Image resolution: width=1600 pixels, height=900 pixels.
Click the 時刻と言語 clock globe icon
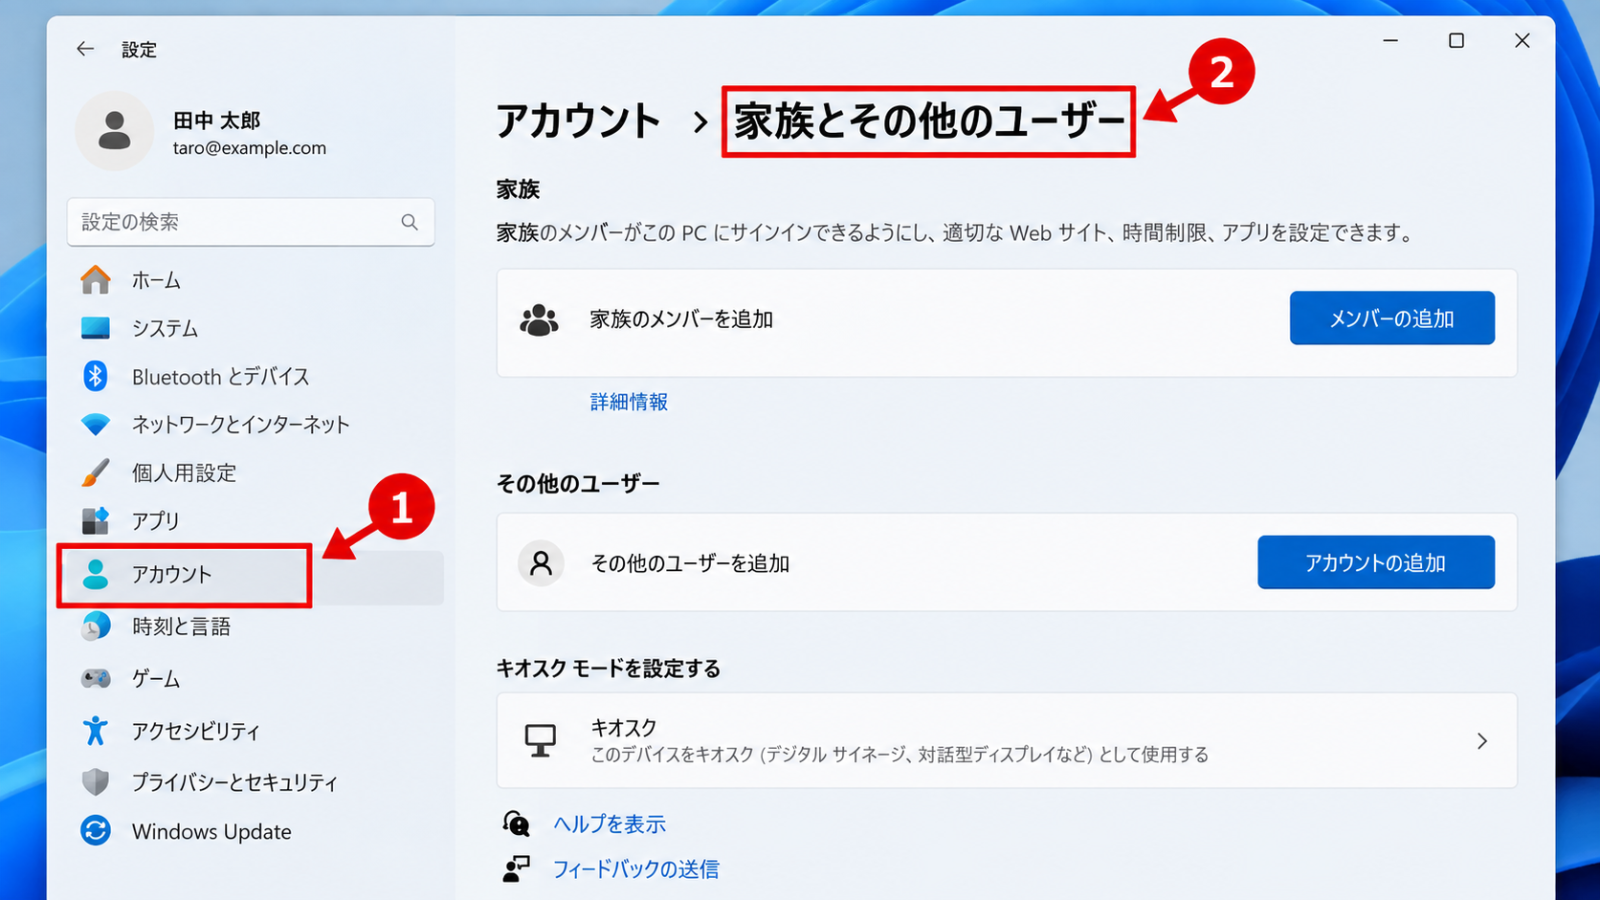click(96, 626)
